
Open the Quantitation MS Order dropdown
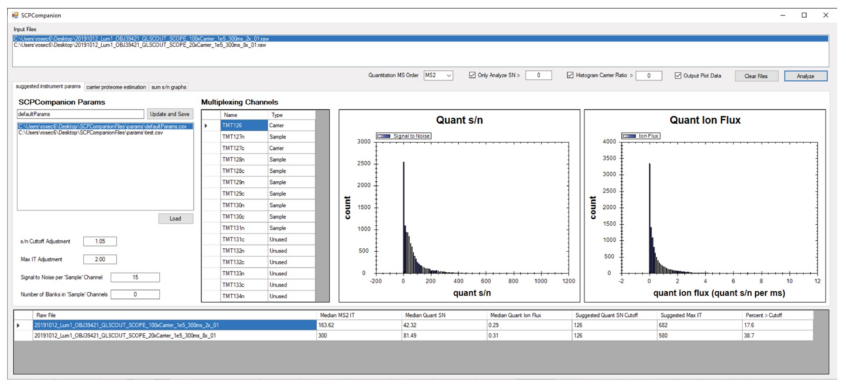tap(439, 76)
